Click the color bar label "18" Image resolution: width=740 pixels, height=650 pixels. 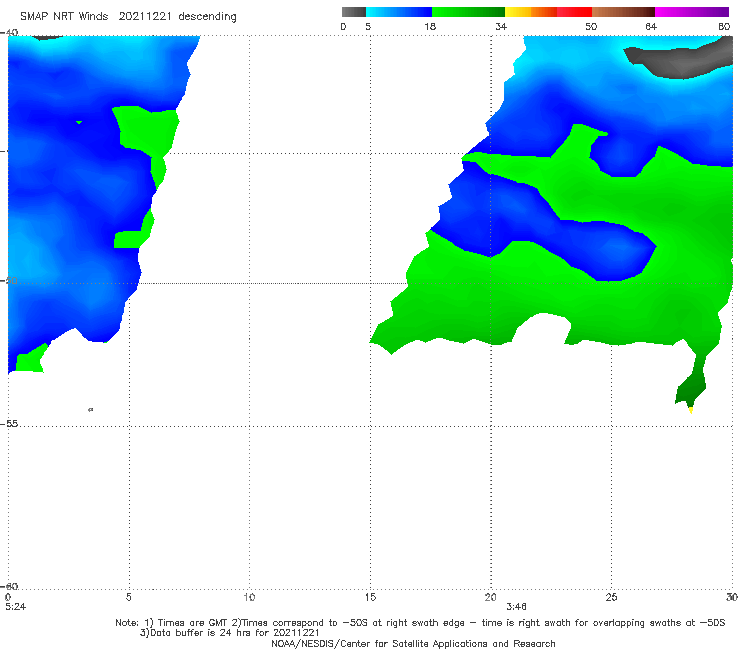tap(430, 26)
